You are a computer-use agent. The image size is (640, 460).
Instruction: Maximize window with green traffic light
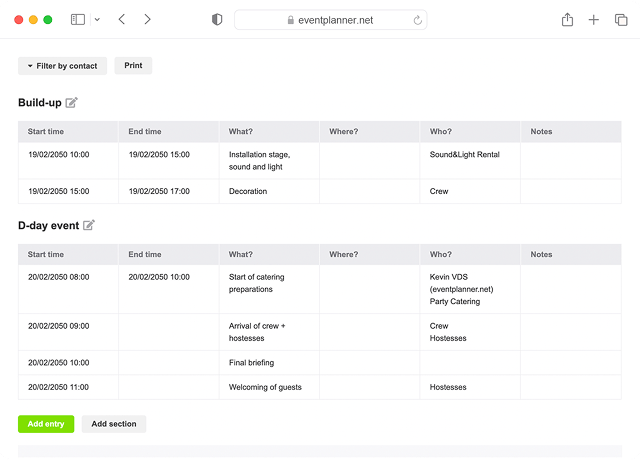[x=48, y=20]
